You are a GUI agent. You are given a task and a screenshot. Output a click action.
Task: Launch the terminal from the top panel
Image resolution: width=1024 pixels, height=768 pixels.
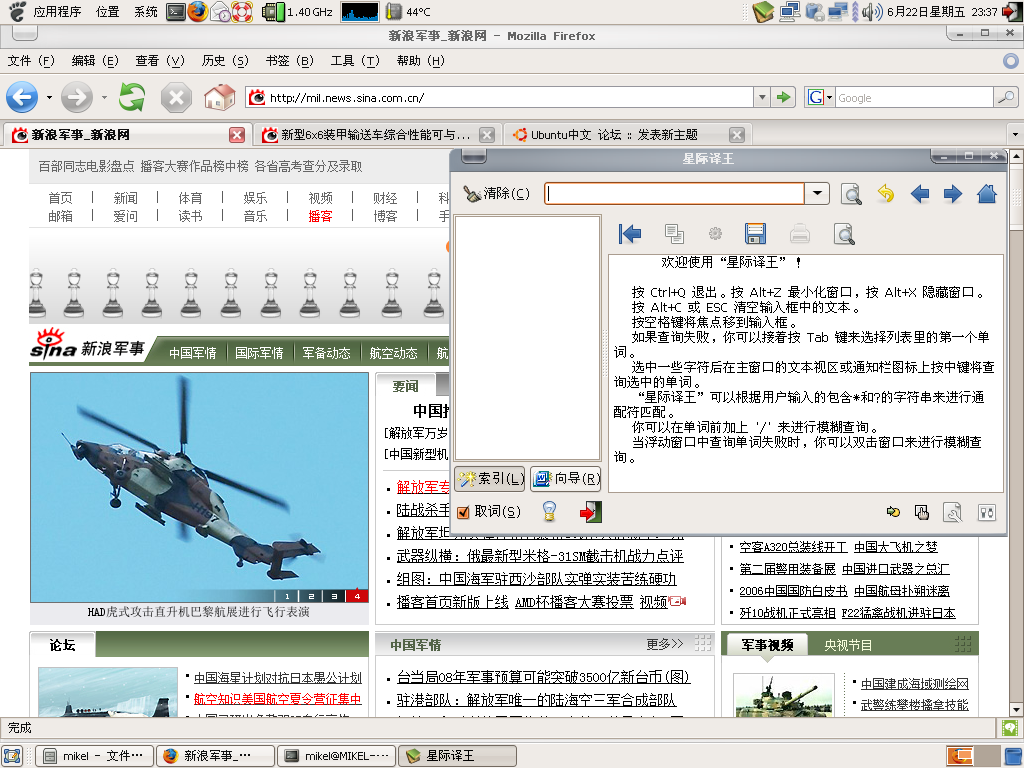(176, 11)
